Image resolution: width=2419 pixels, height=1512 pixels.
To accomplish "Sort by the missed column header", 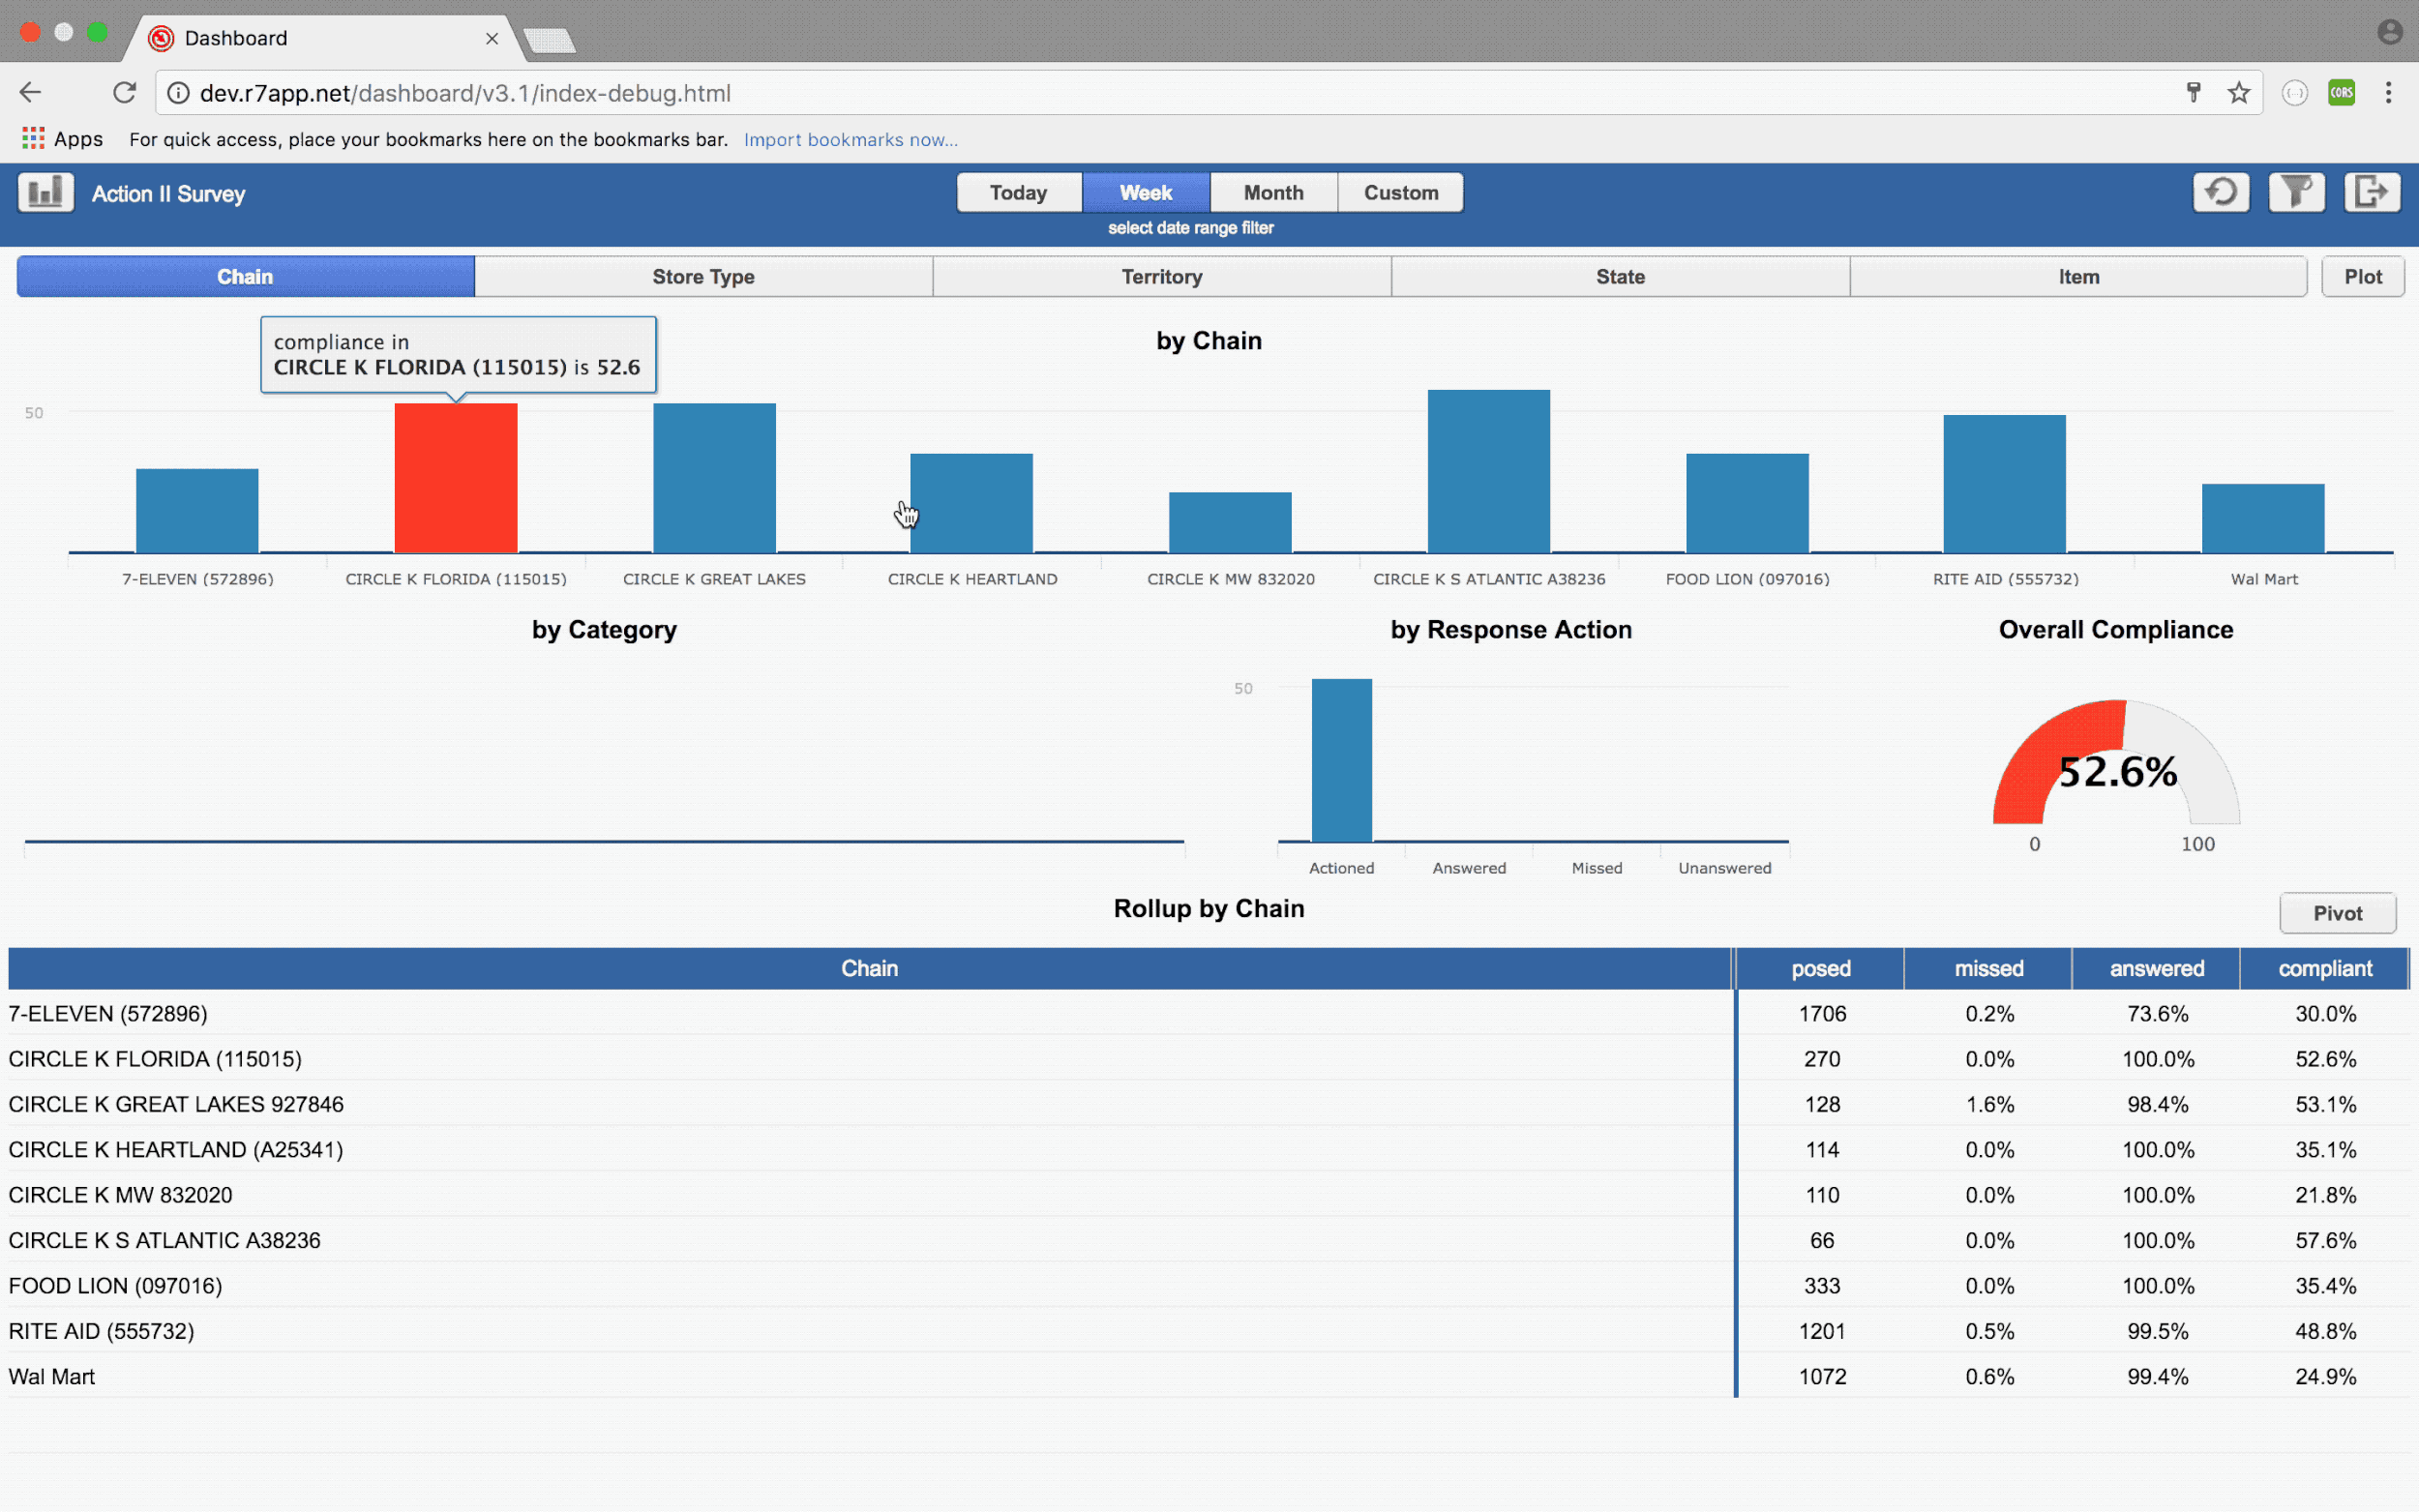I will [1989, 968].
